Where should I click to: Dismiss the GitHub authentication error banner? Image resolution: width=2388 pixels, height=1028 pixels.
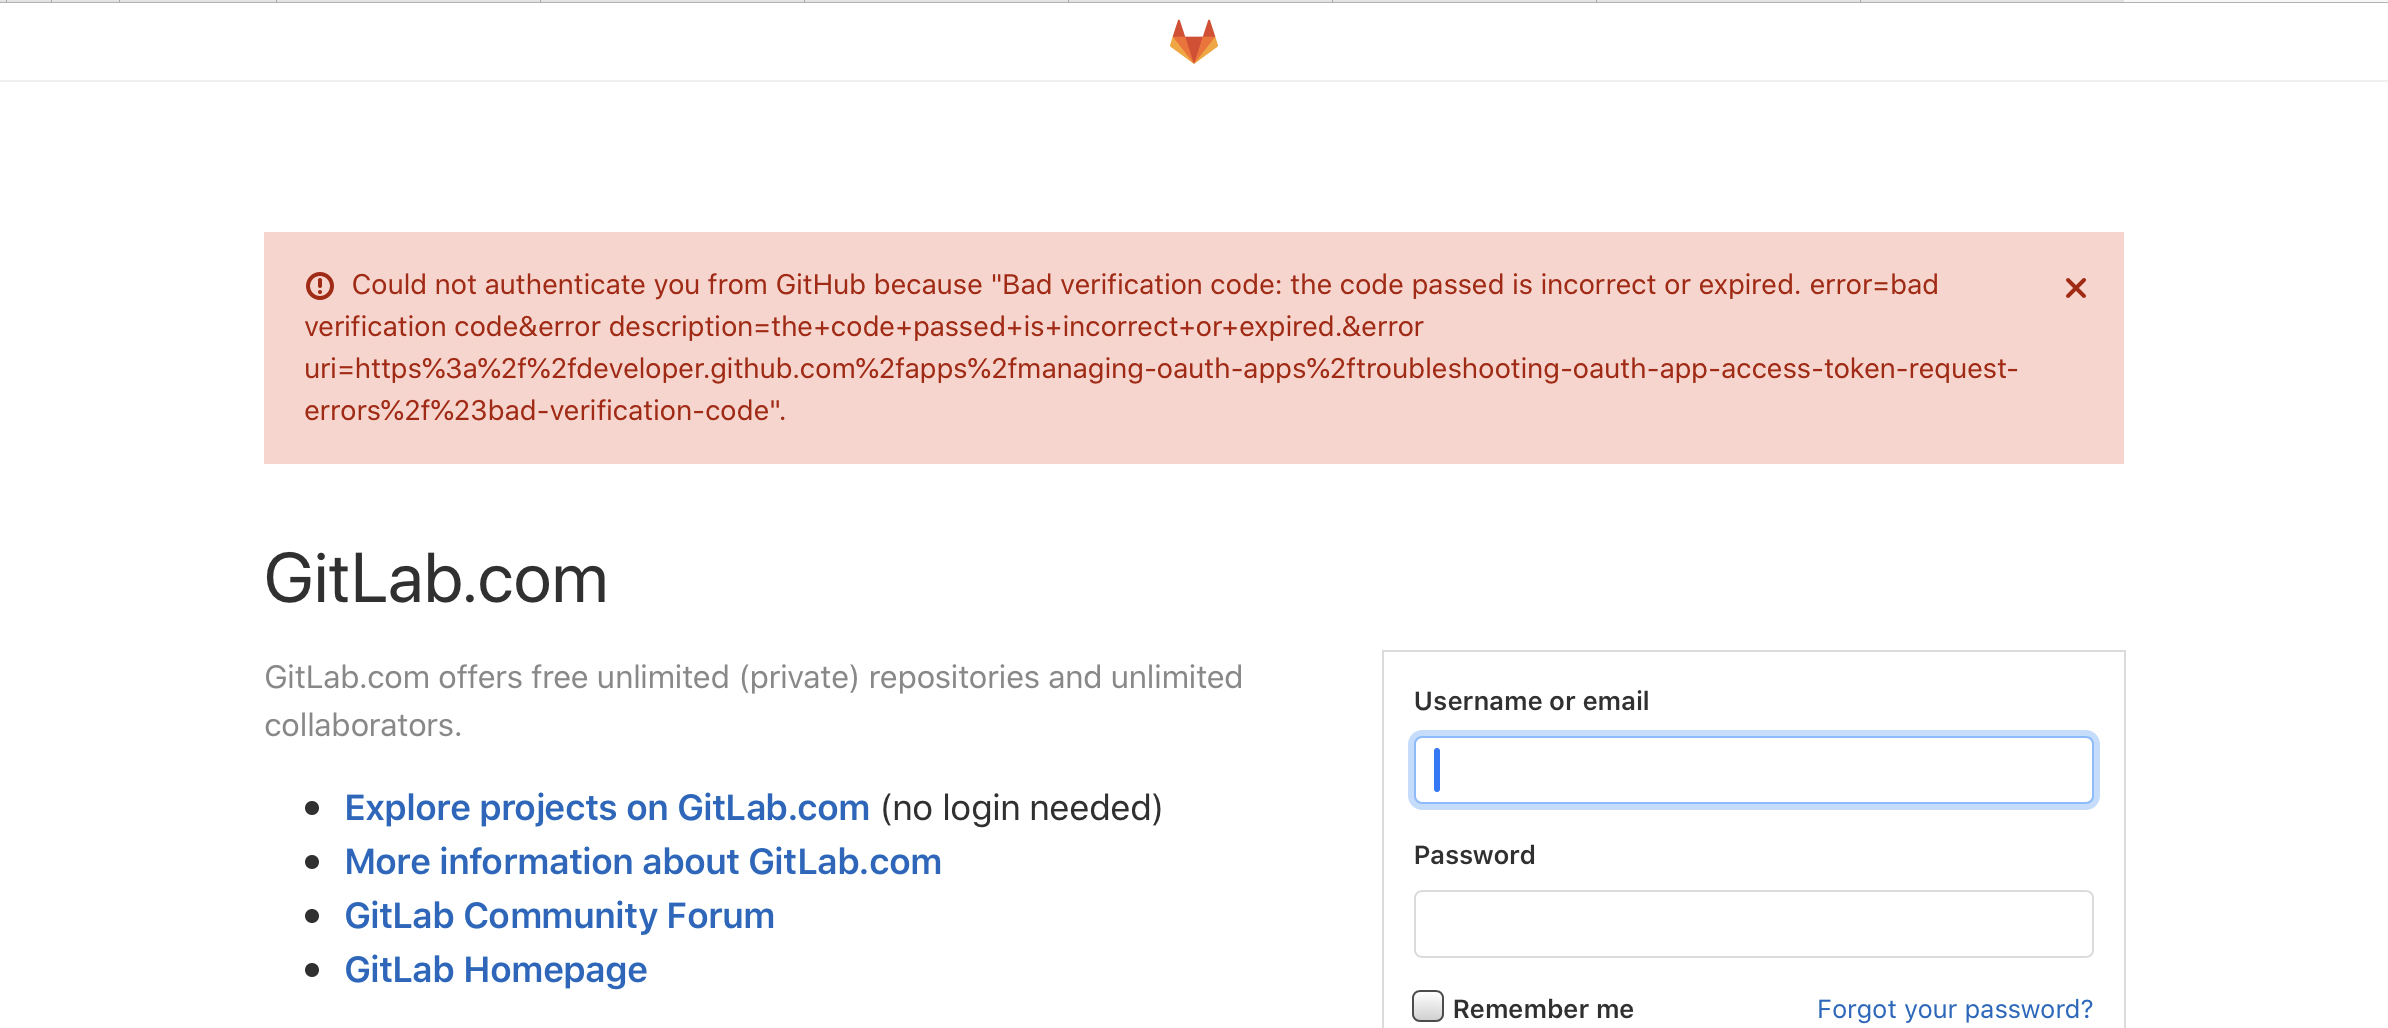click(x=2076, y=288)
